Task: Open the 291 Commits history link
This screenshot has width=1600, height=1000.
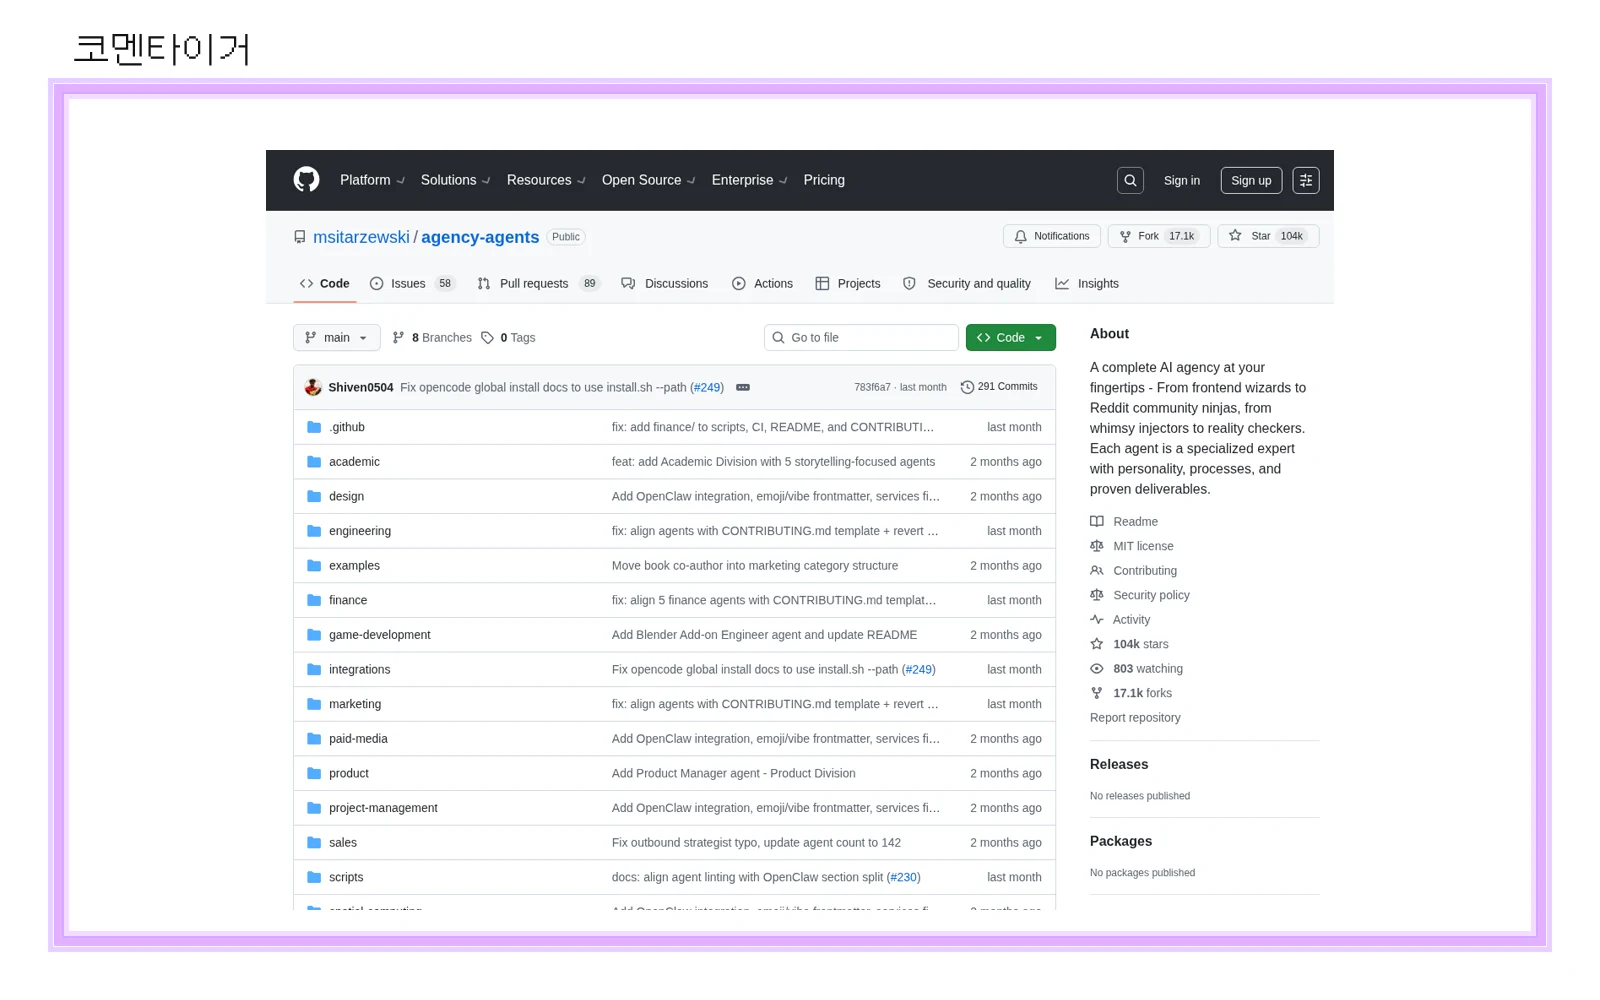Action: [999, 387]
